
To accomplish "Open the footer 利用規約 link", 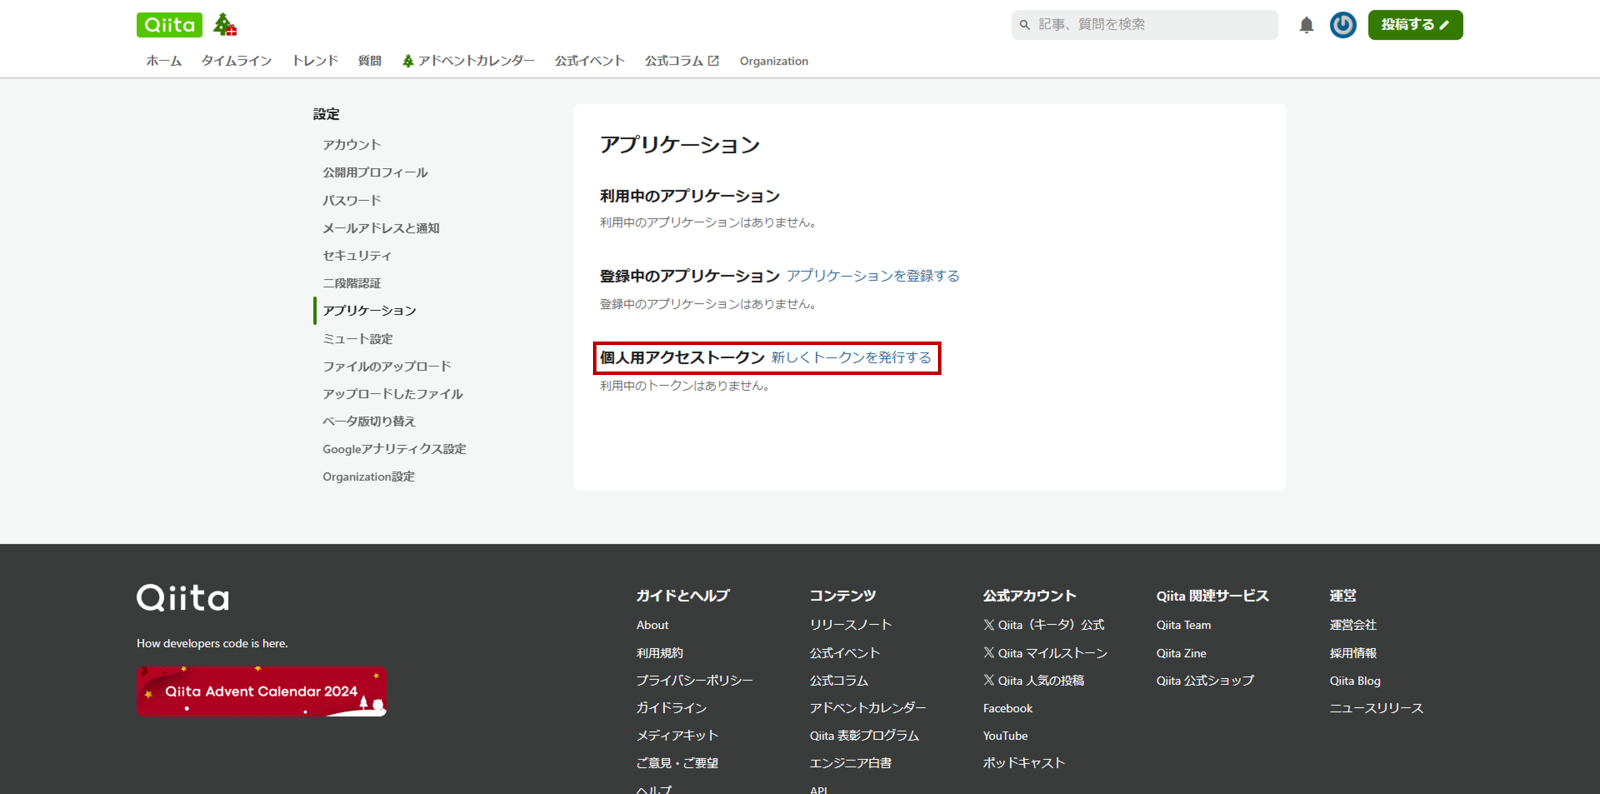I will tap(660, 653).
